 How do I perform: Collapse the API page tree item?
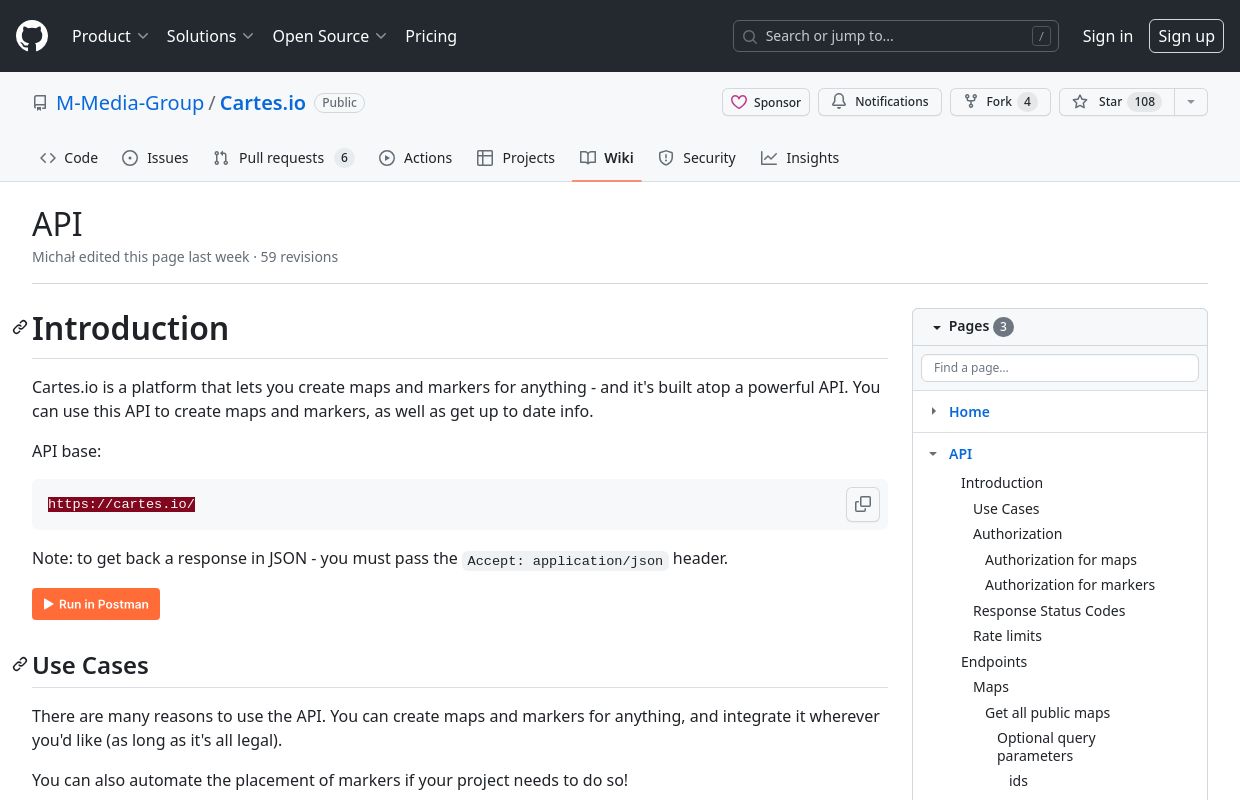(933, 453)
